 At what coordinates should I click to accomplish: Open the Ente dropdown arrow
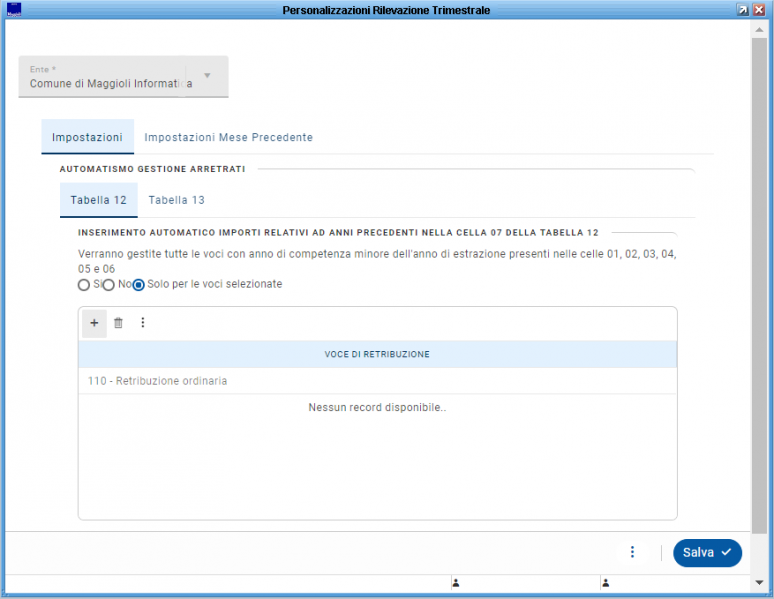(207, 76)
